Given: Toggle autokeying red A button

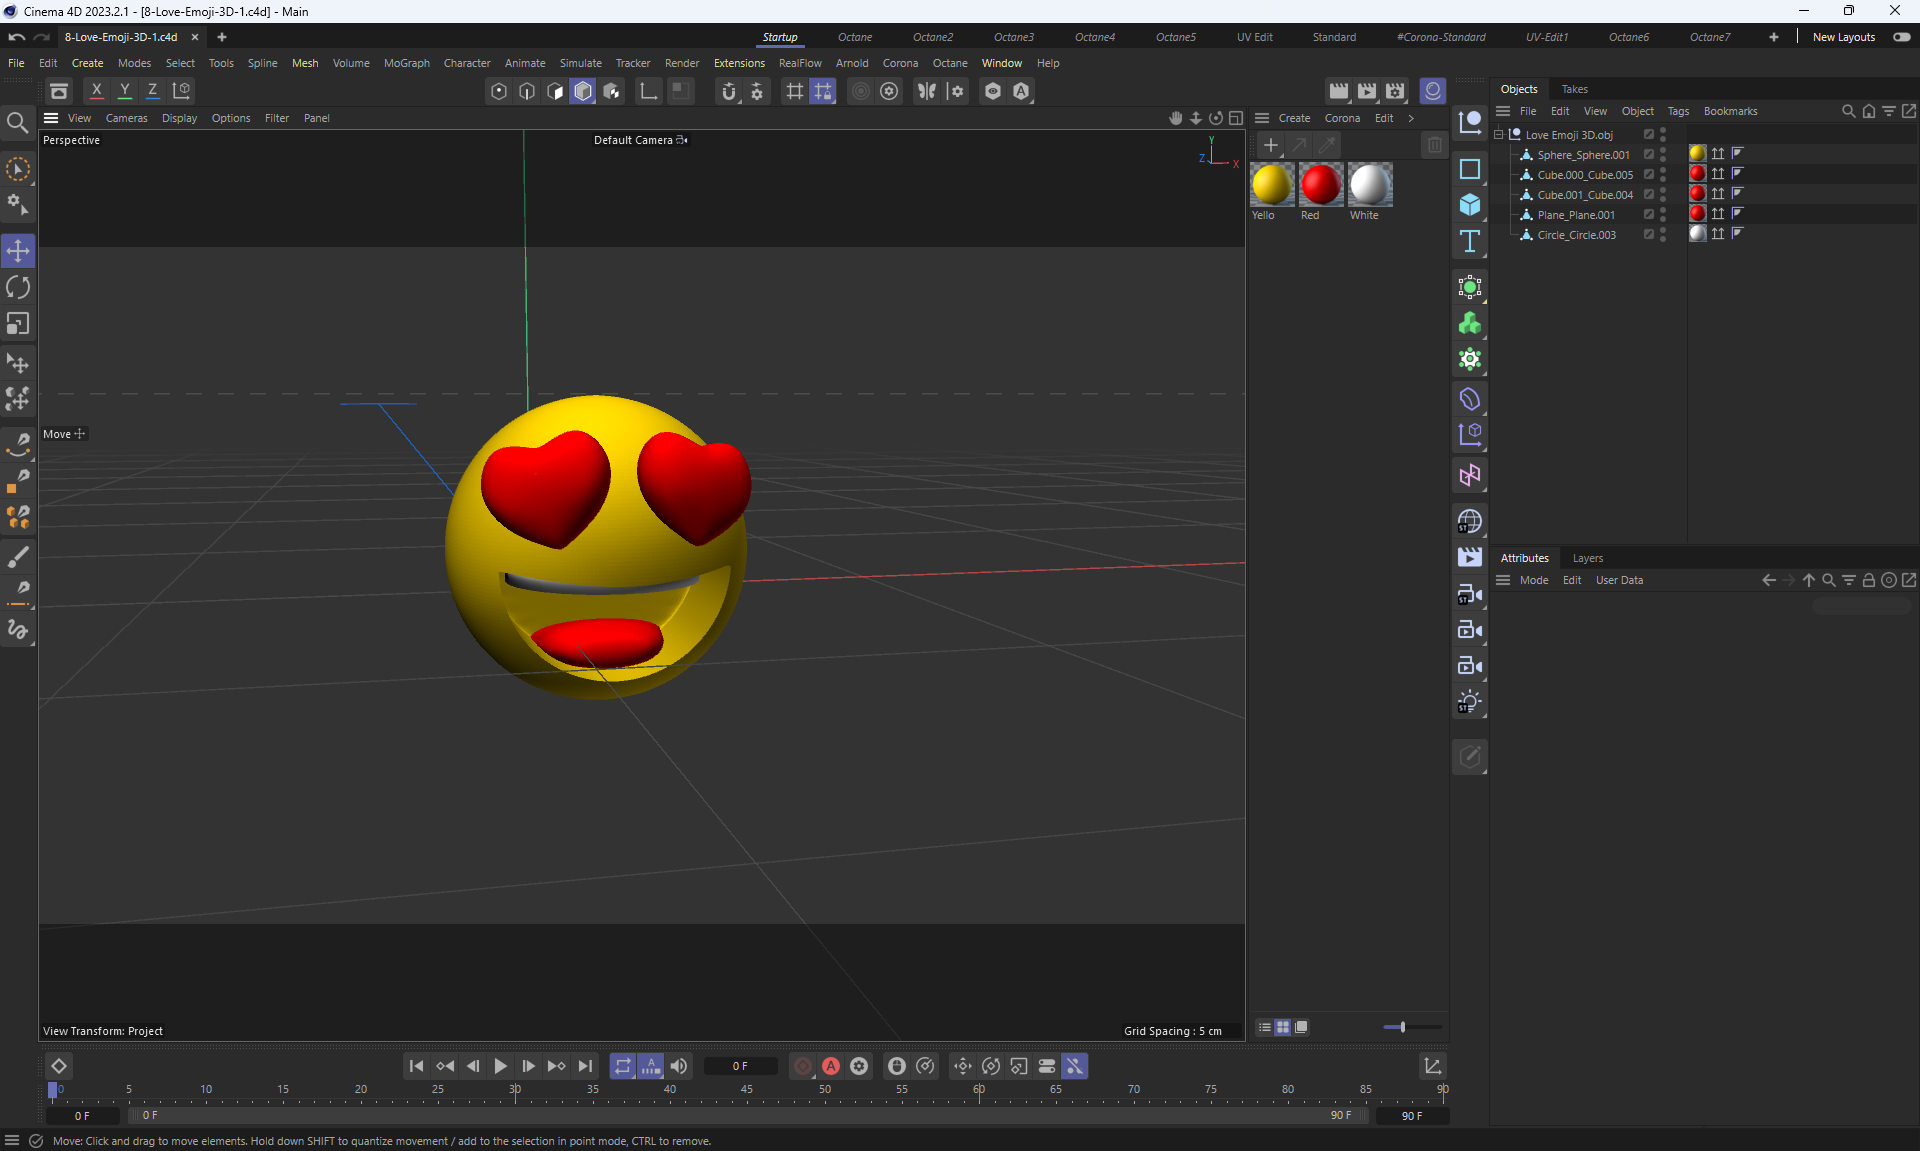Looking at the screenshot, I should (830, 1066).
